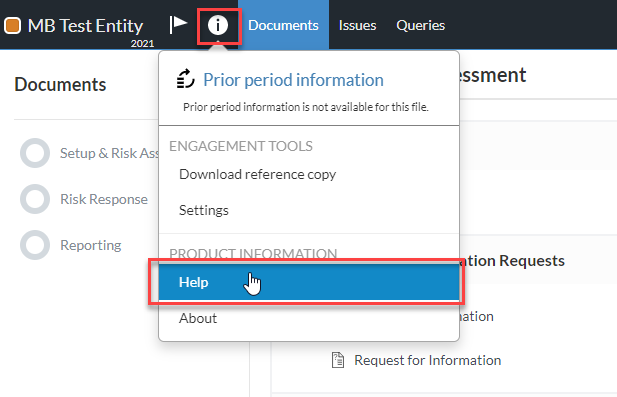617x397 pixels.
Task: Switch to the Issues tab
Action: tap(357, 25)
